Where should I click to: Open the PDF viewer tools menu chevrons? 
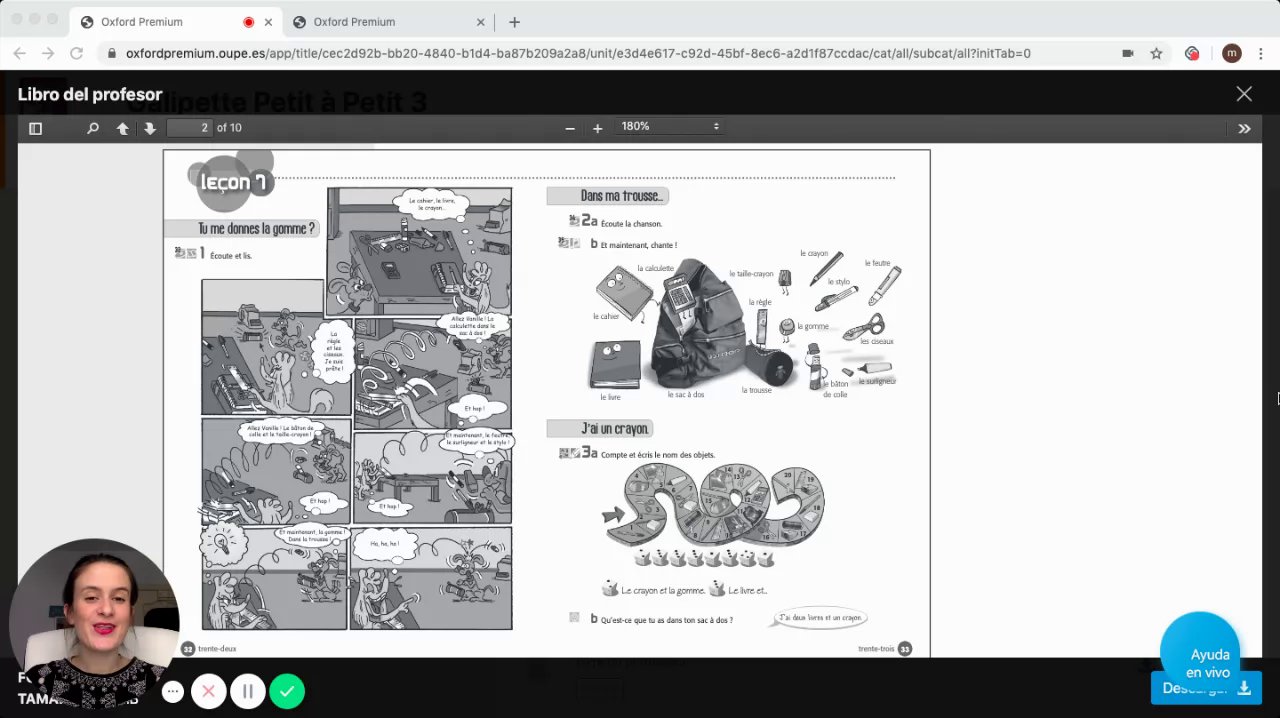(x=1244, y=128)
